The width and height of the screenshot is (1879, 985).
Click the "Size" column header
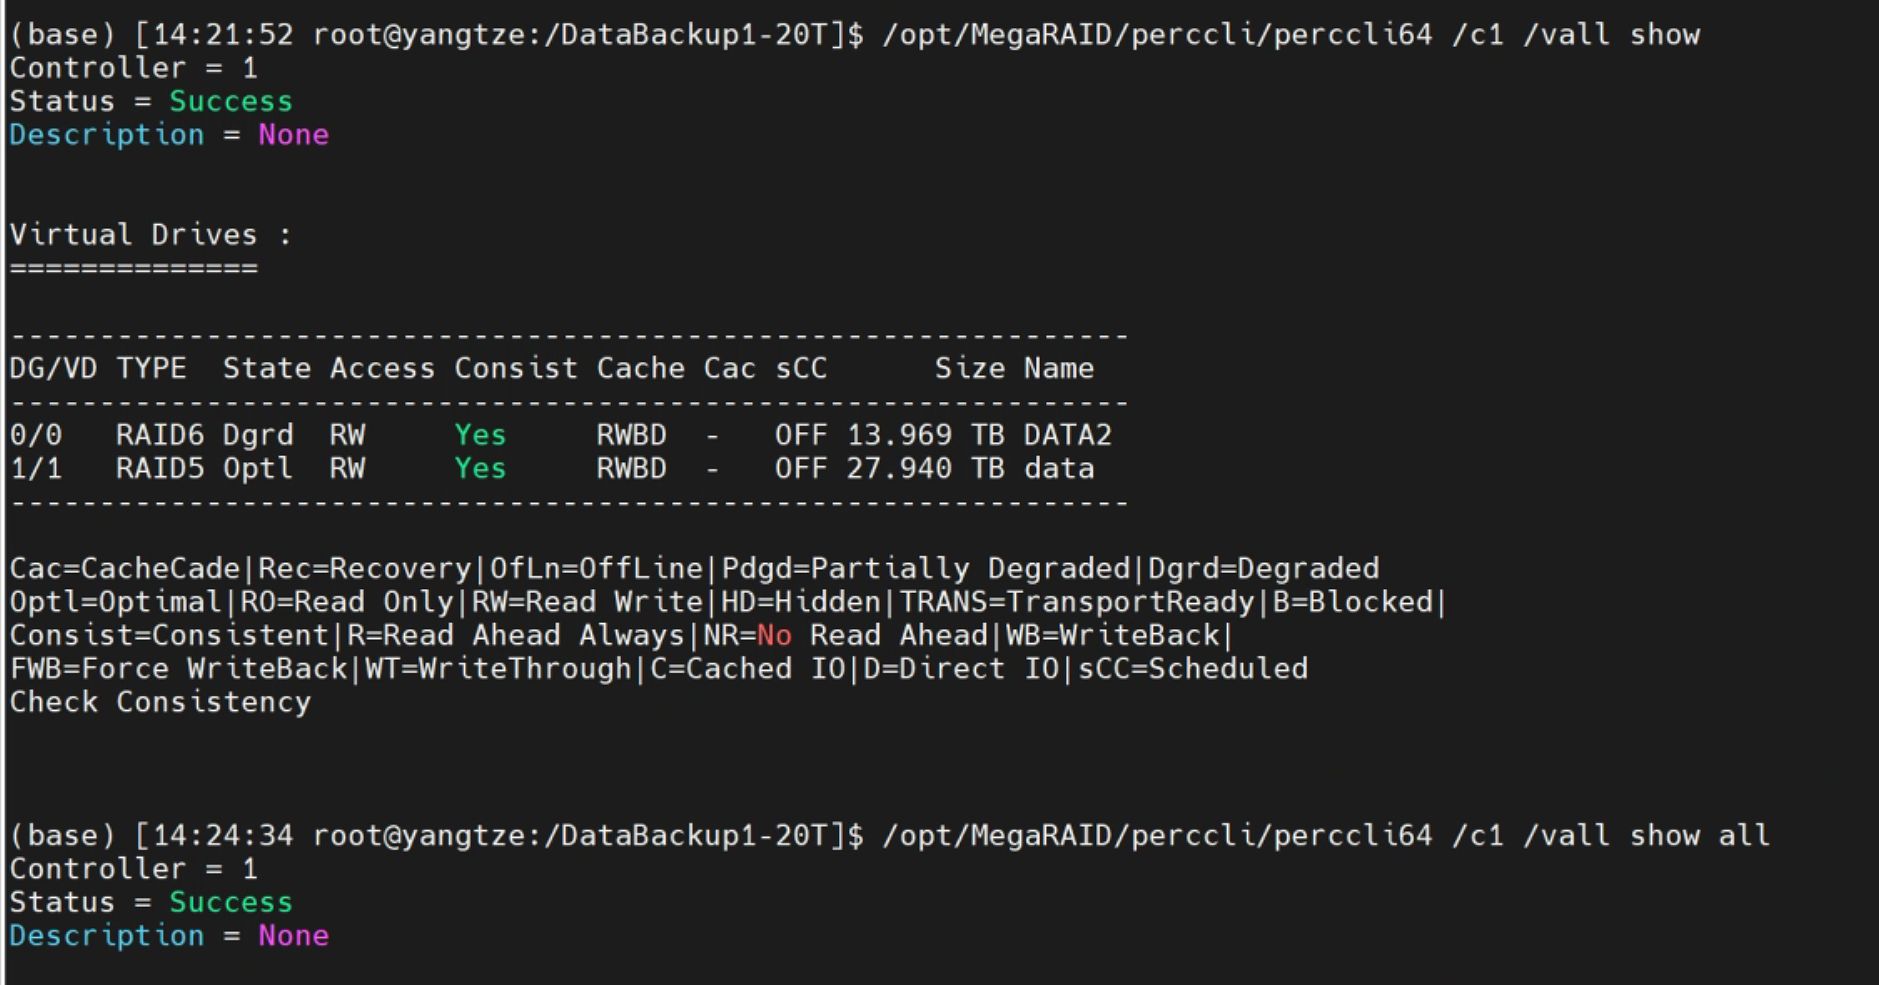(969, 369)
